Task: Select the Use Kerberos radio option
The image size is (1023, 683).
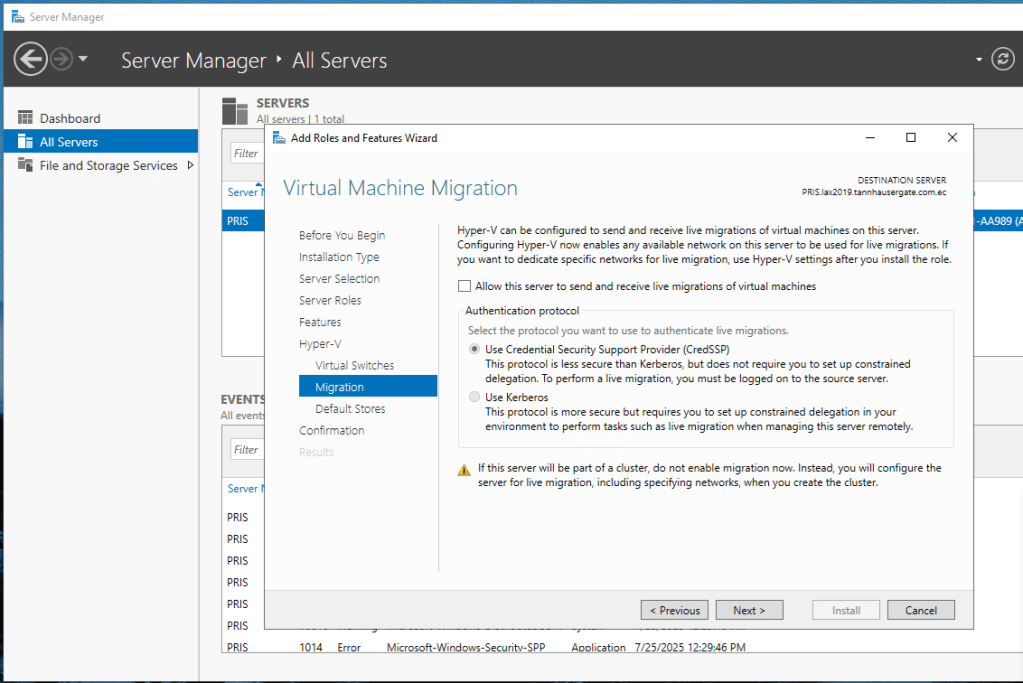Action: (474, 398)
